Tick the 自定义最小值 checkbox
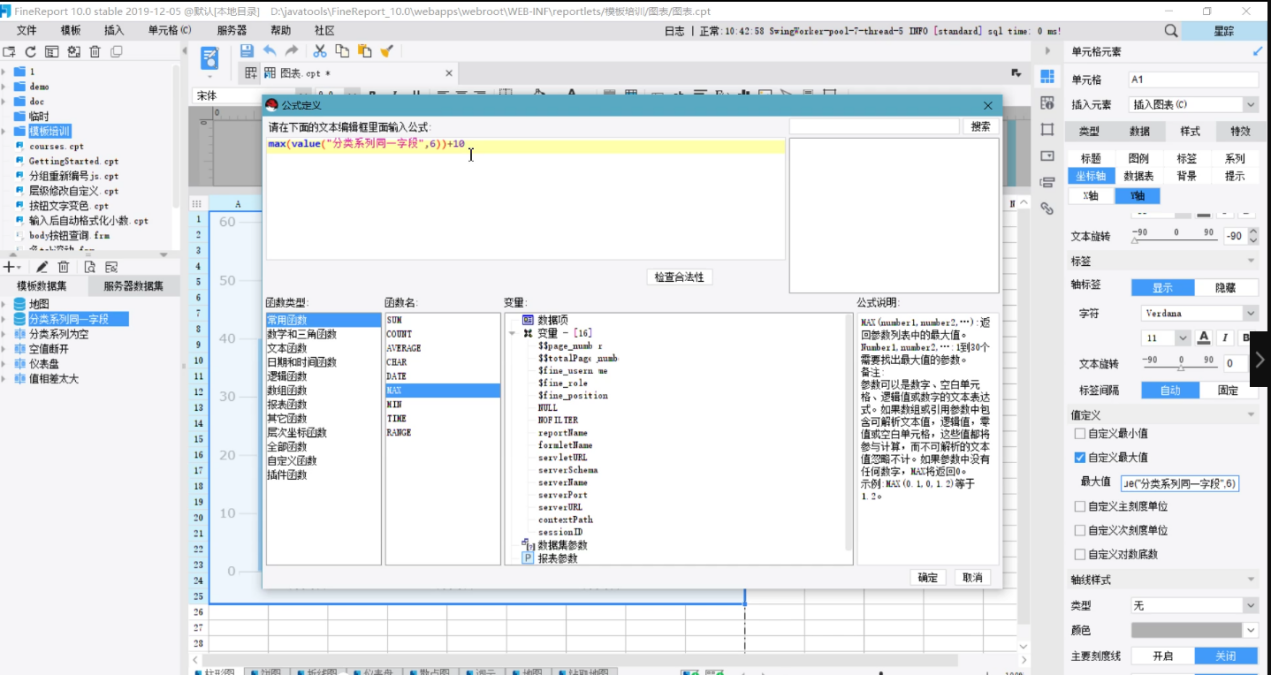 1079,433
